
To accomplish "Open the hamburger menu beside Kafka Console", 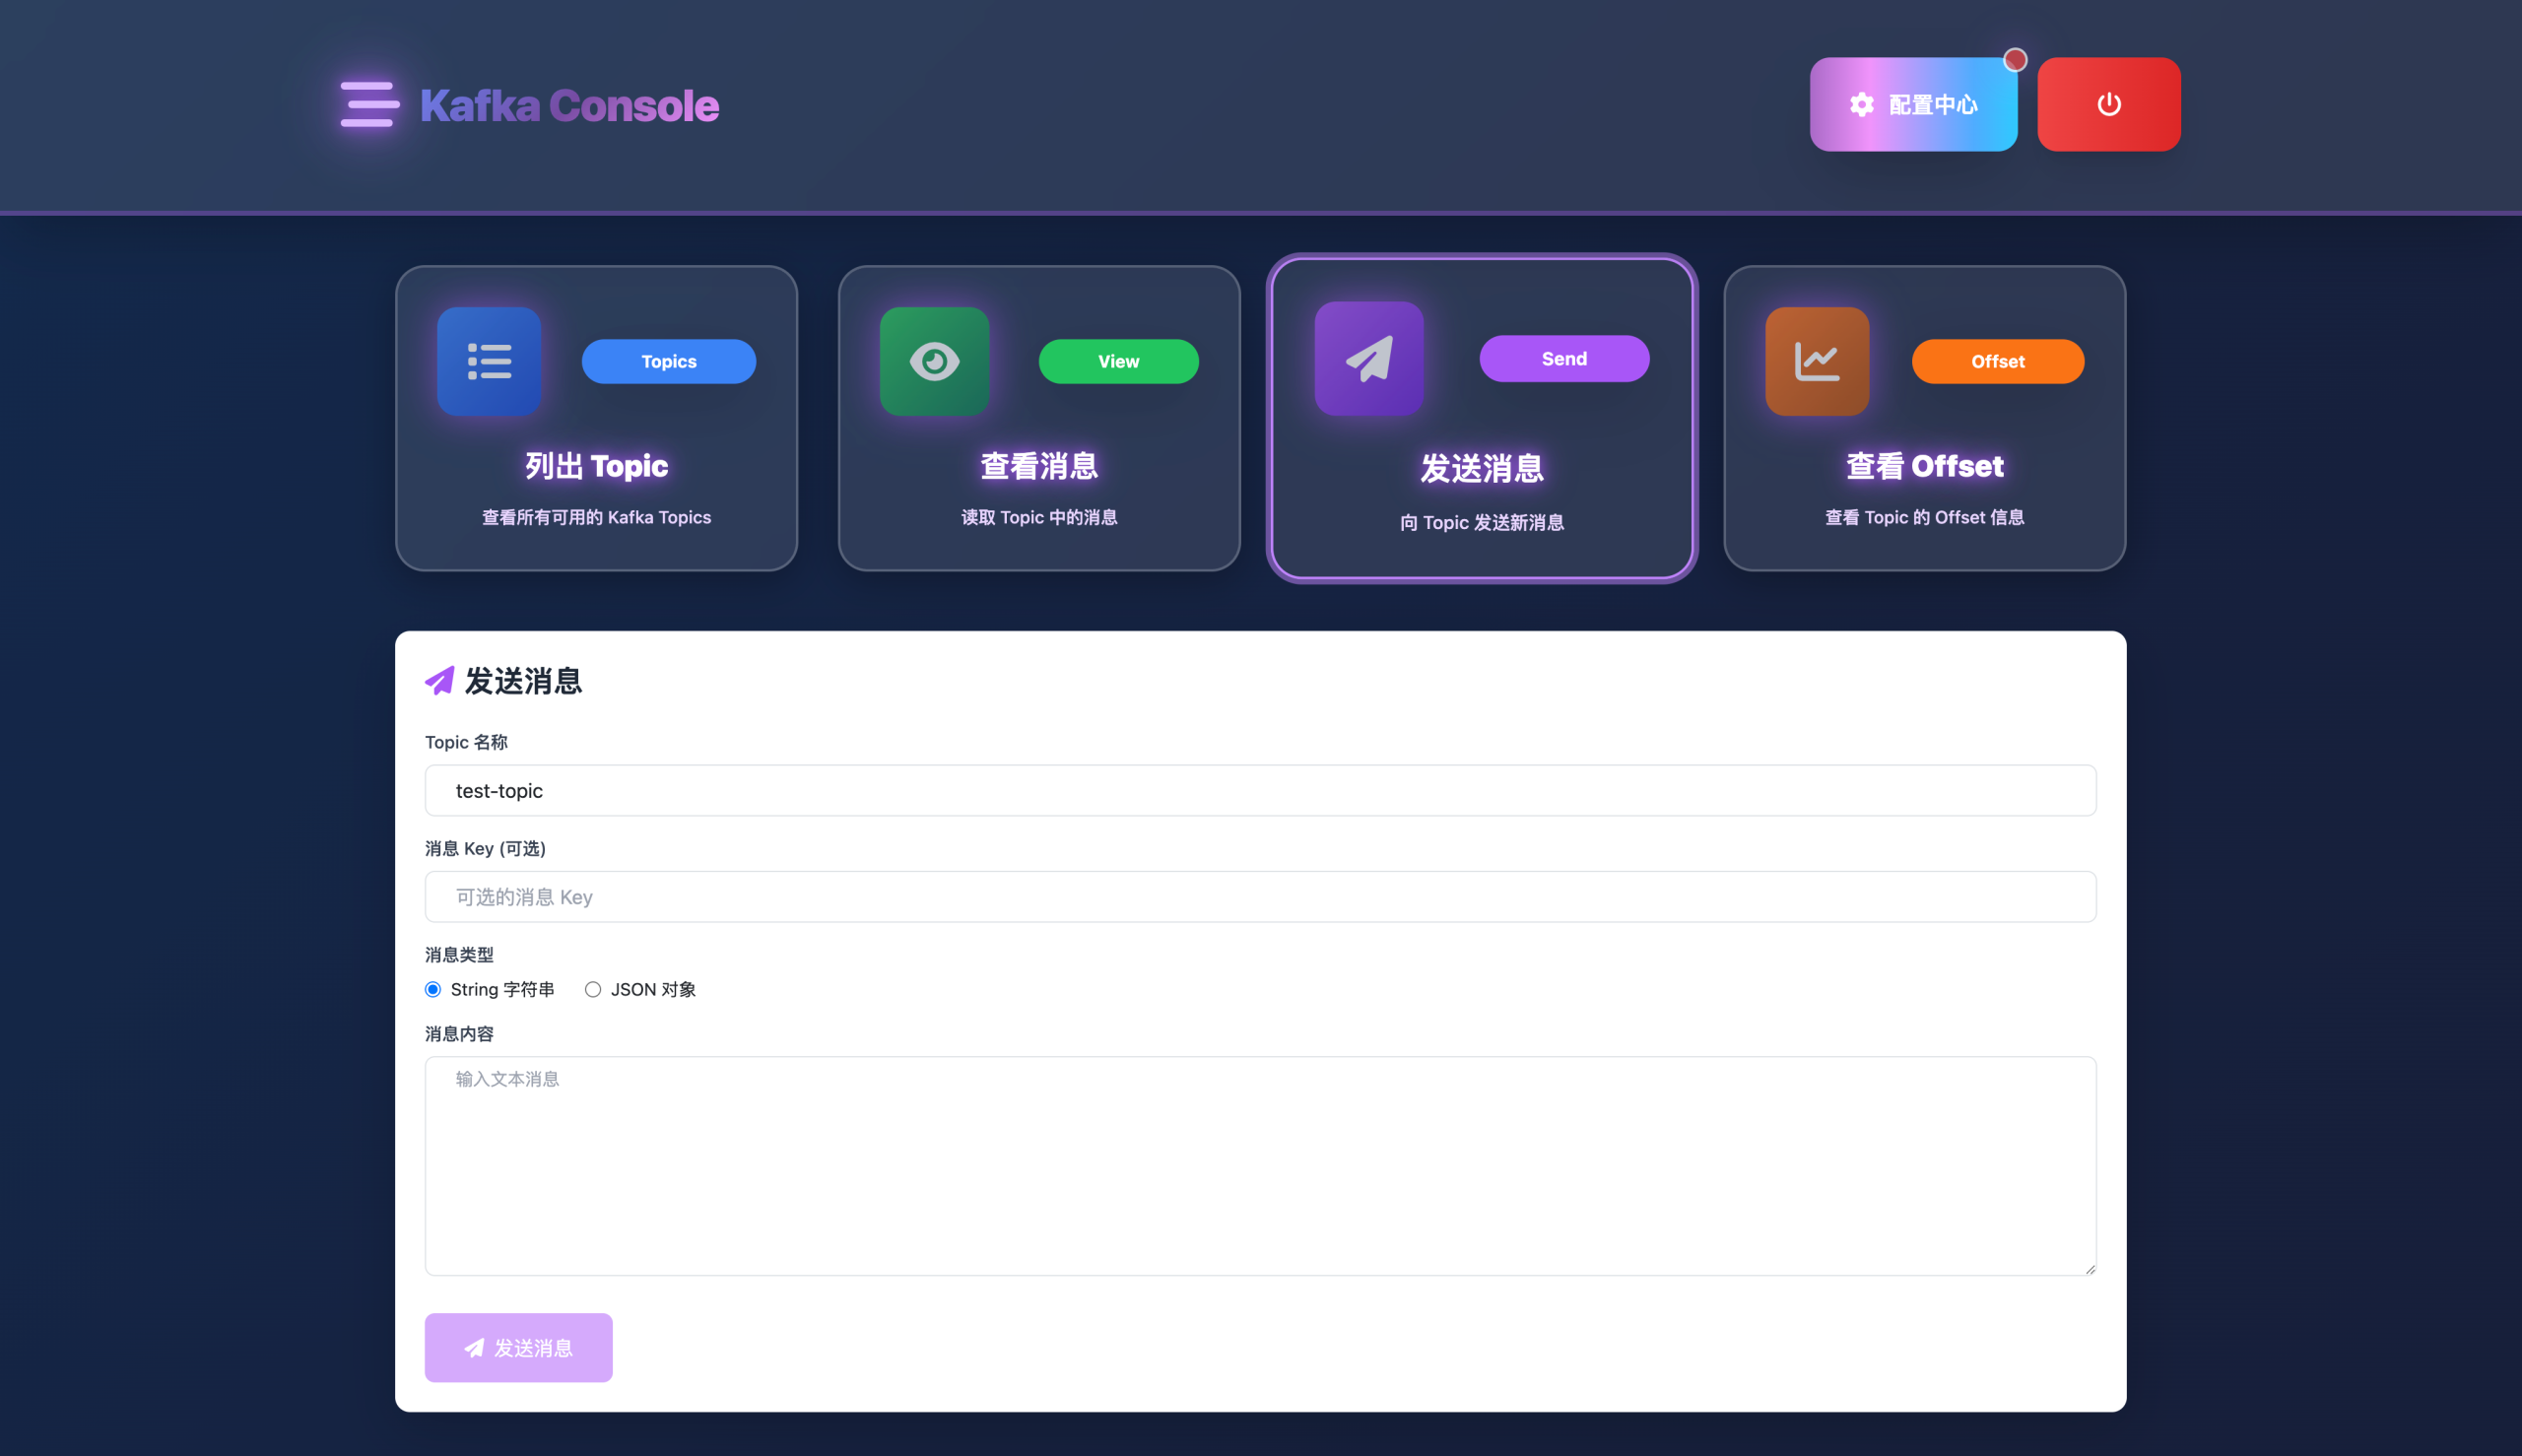I will [369, 104].
